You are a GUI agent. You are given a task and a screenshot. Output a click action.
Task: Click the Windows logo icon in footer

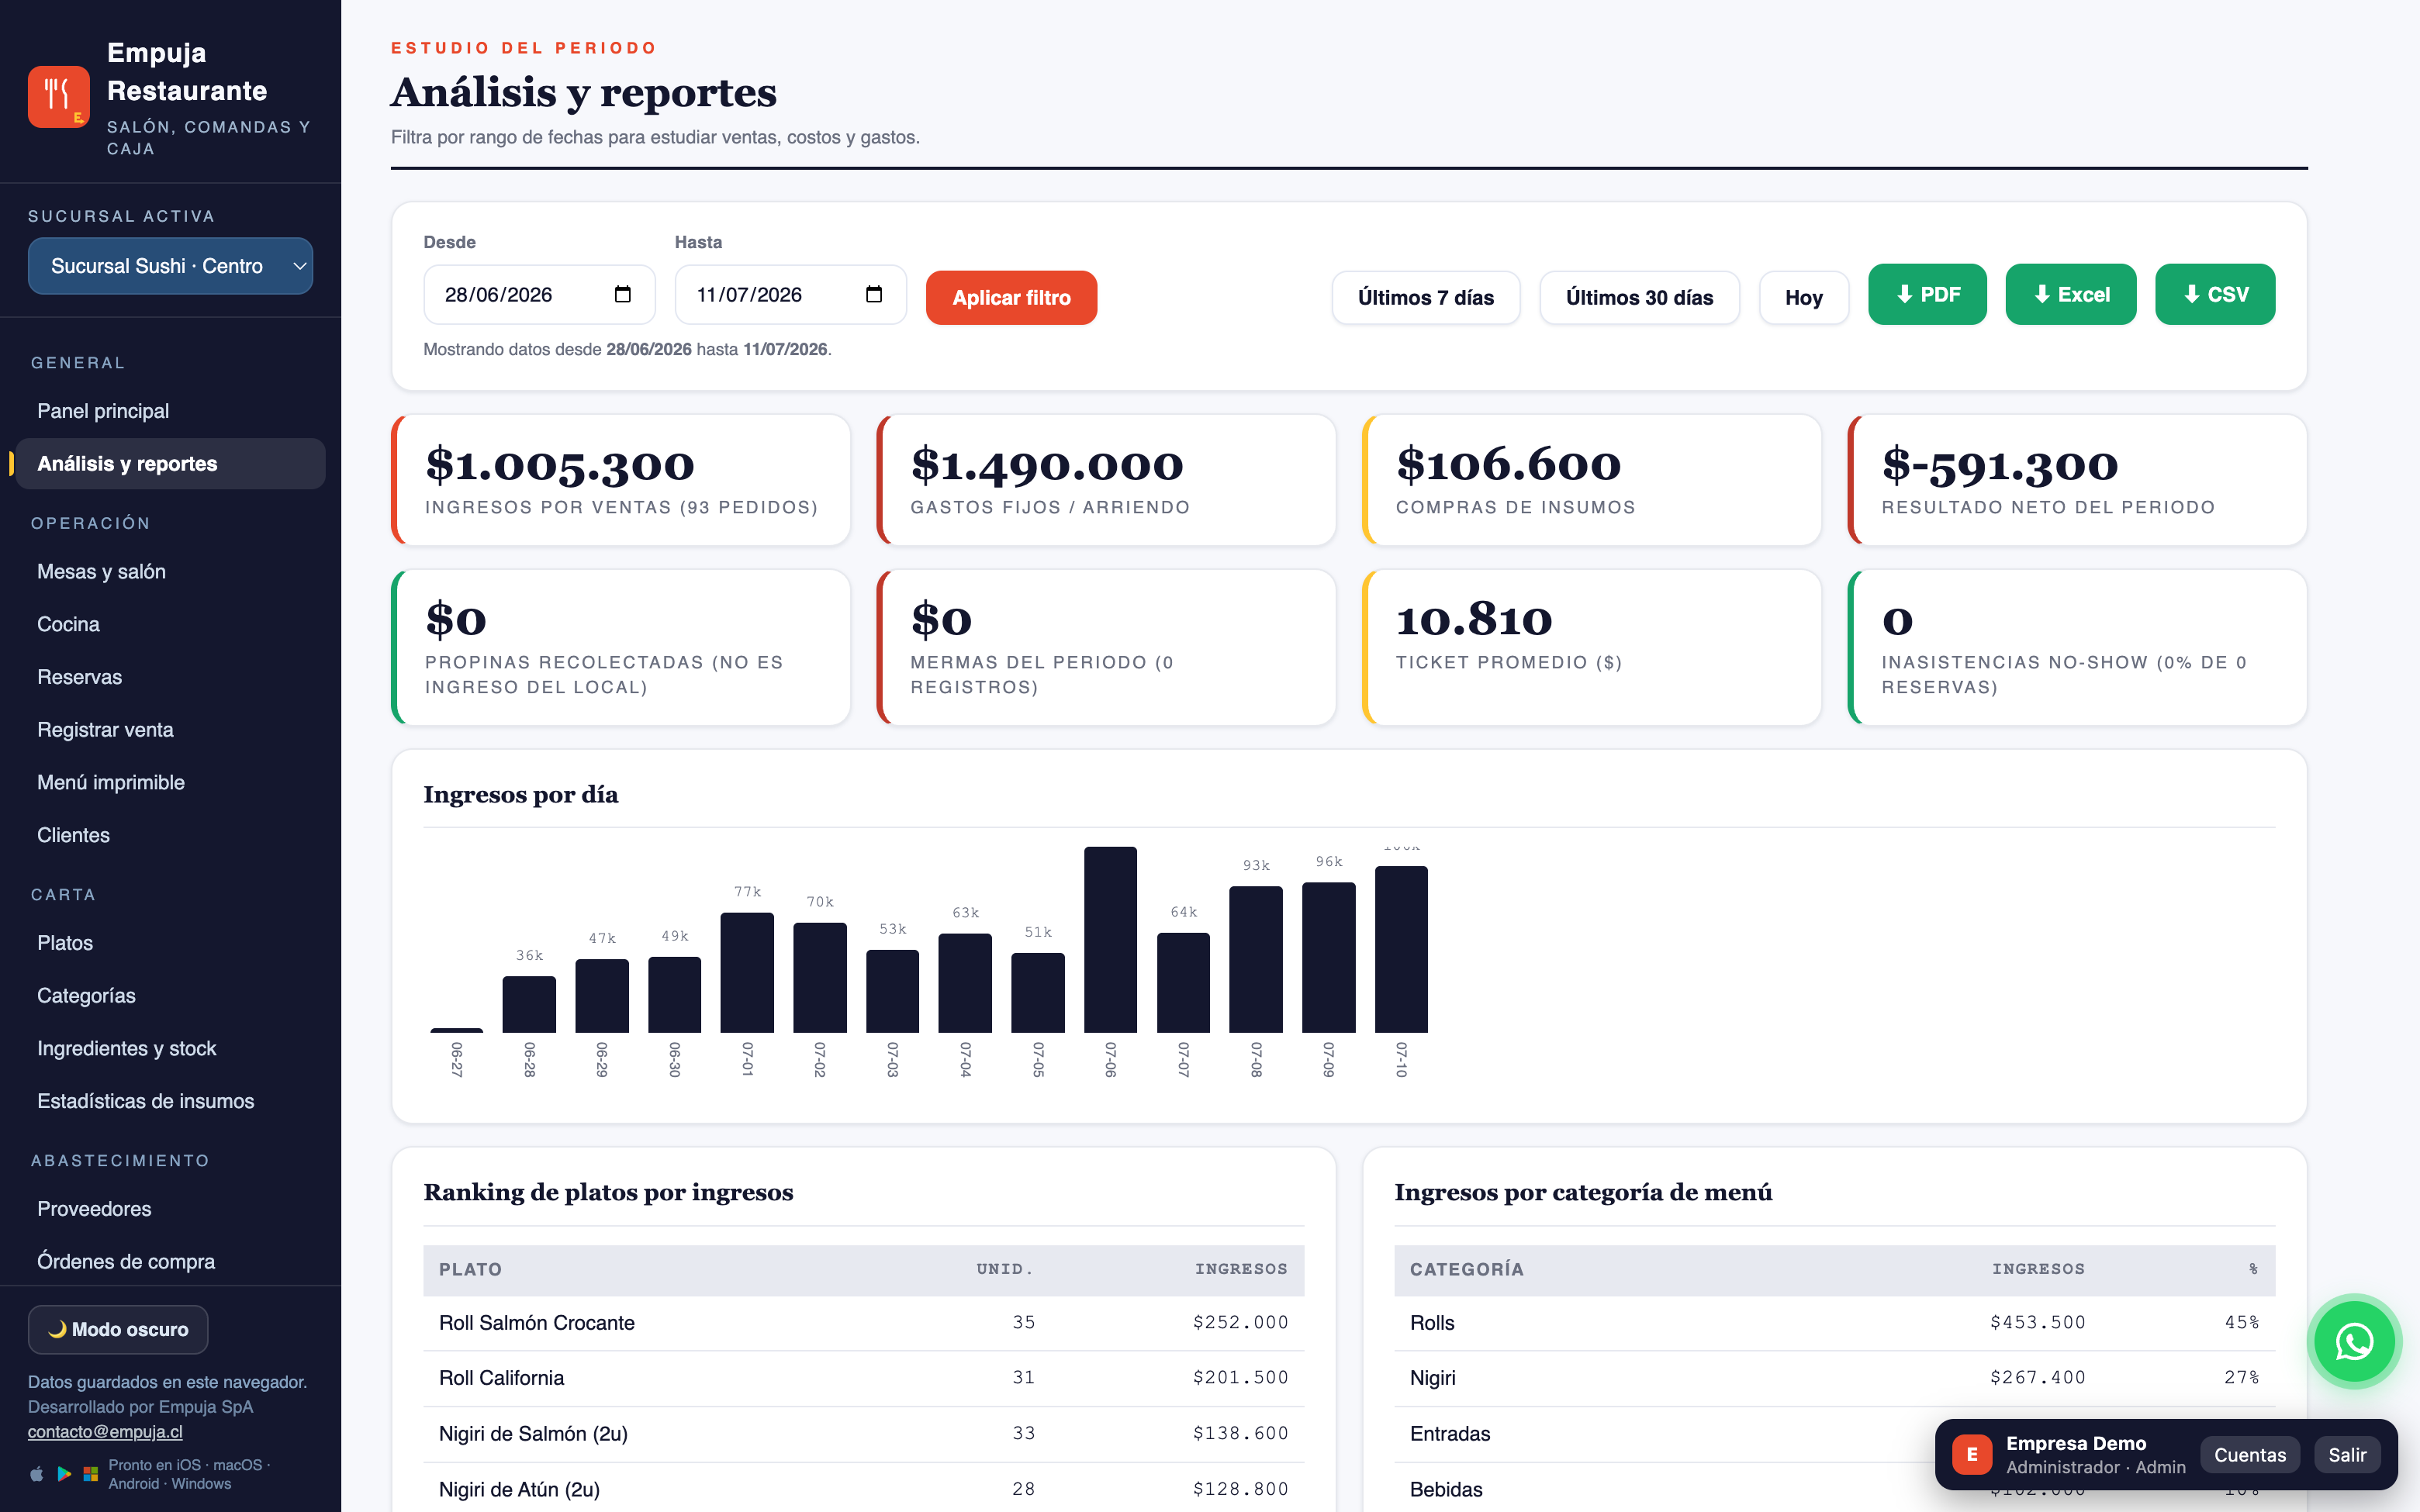point(91,1474)
